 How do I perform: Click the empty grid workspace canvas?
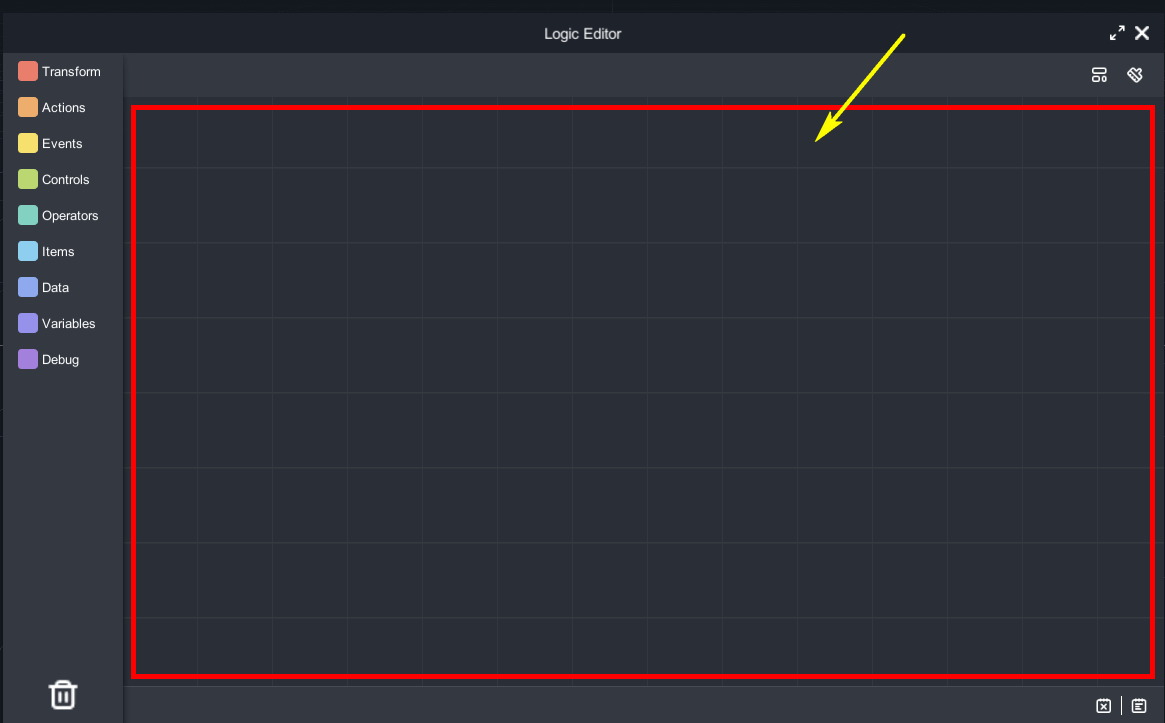[x=640, y=400]
